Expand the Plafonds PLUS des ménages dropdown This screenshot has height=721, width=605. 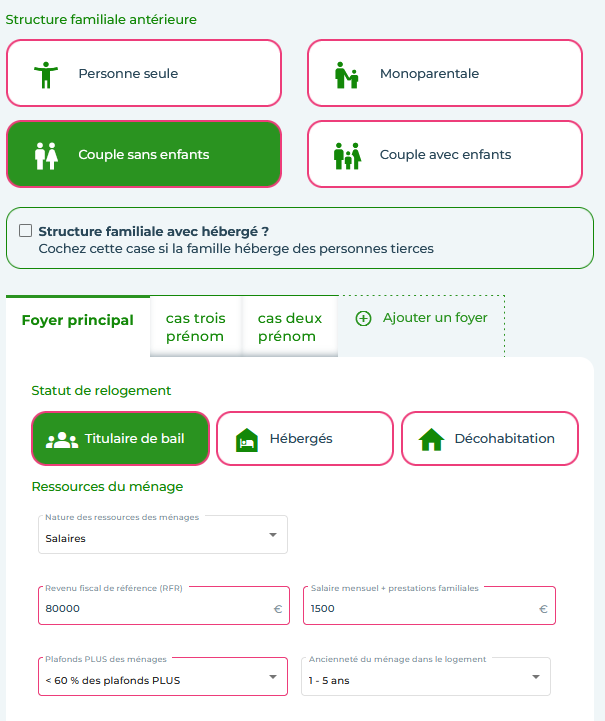point(163,676)
